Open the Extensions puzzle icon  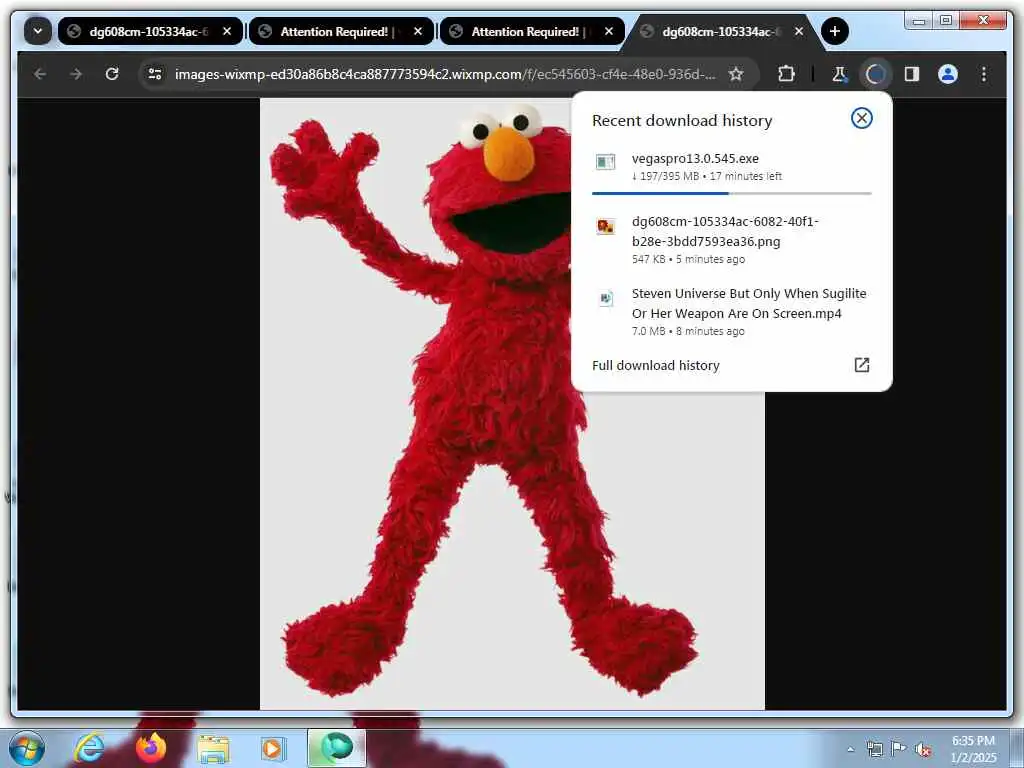(786, 74)
